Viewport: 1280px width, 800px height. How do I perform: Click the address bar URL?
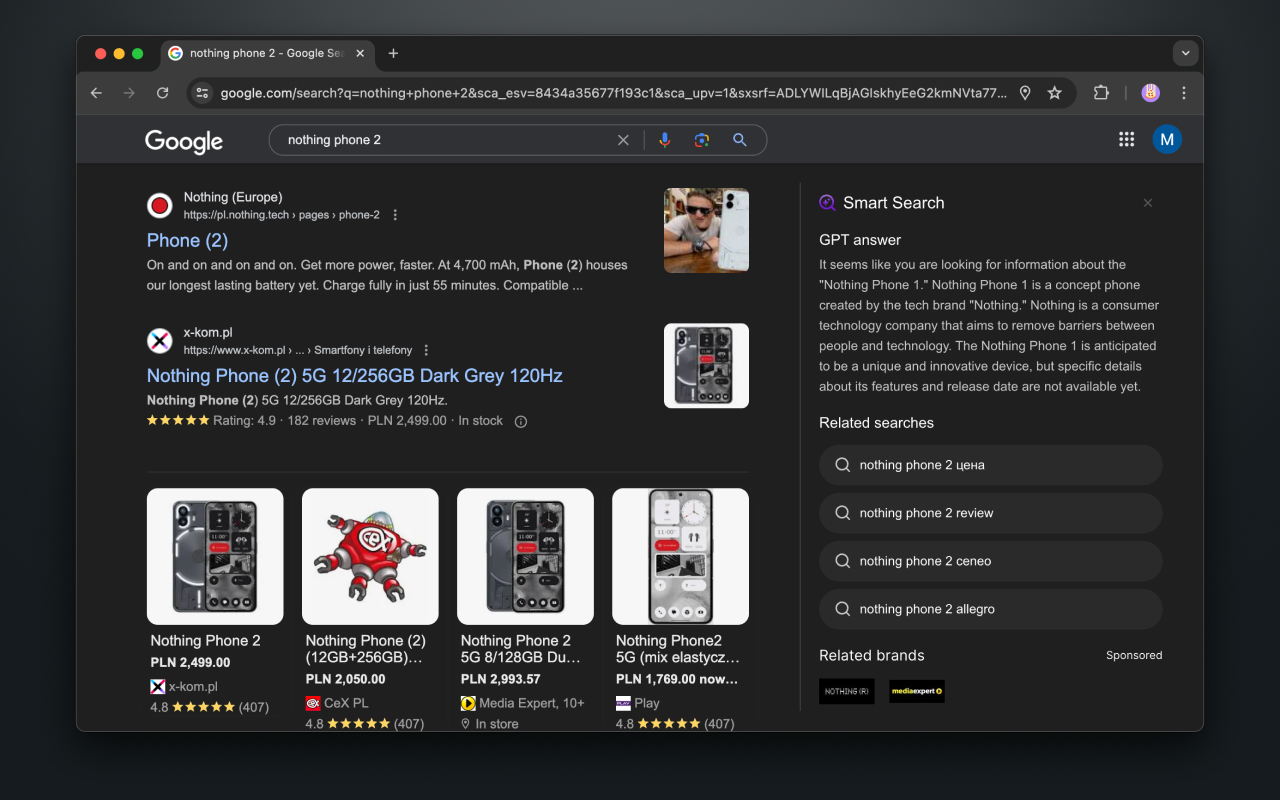click(613, 93)
